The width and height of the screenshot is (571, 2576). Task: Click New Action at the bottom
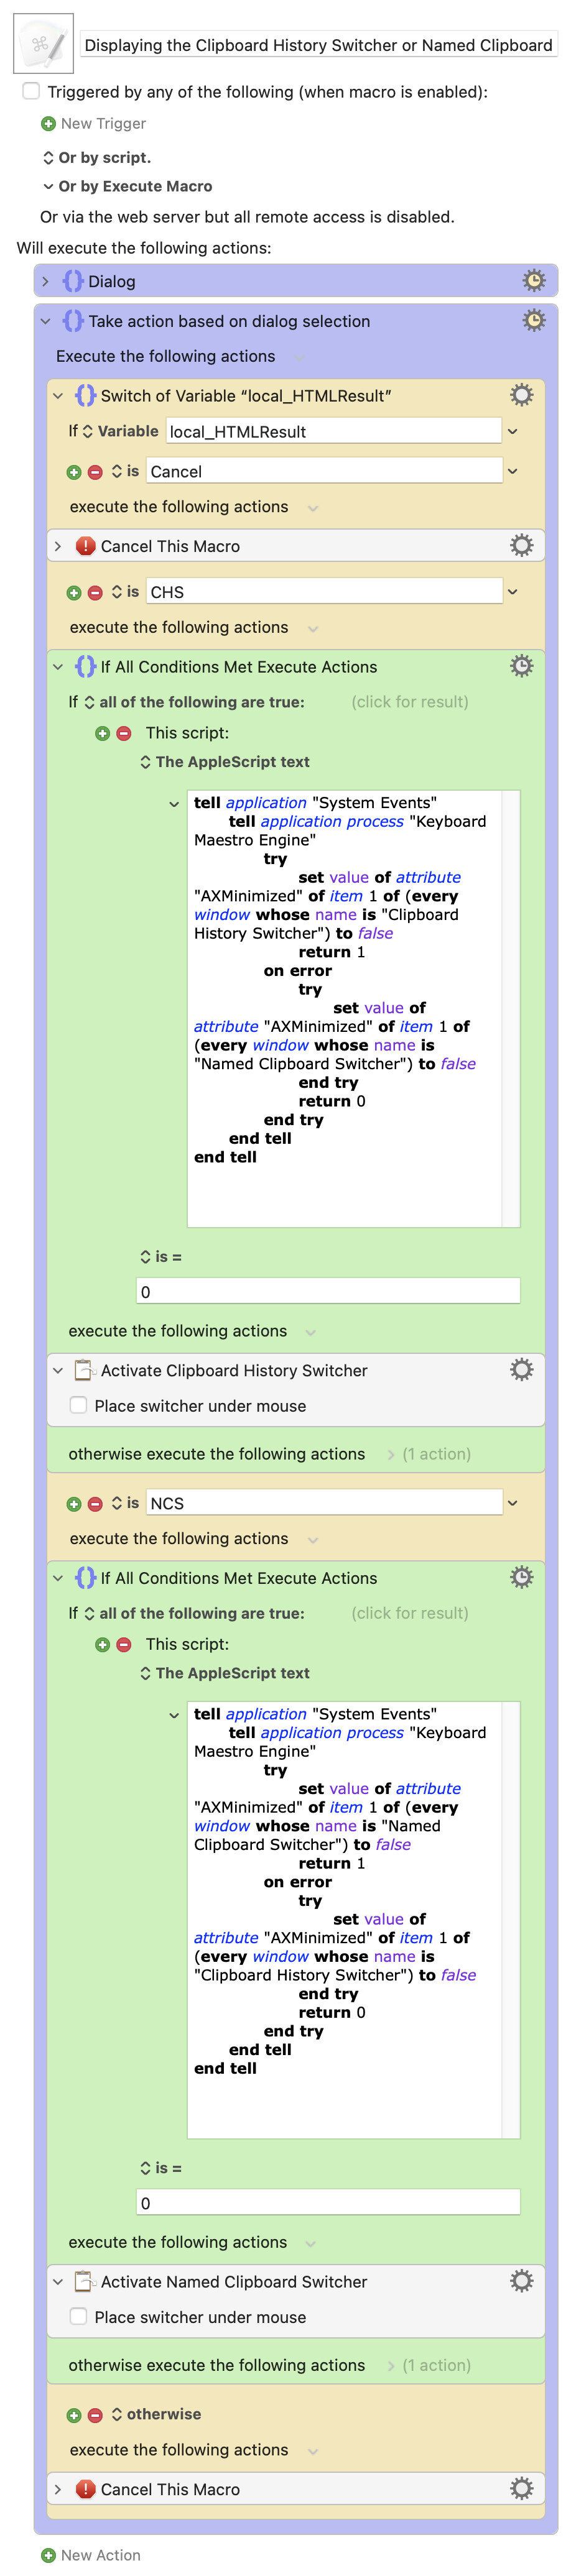pyautogui.click(x=91, y=2554)
